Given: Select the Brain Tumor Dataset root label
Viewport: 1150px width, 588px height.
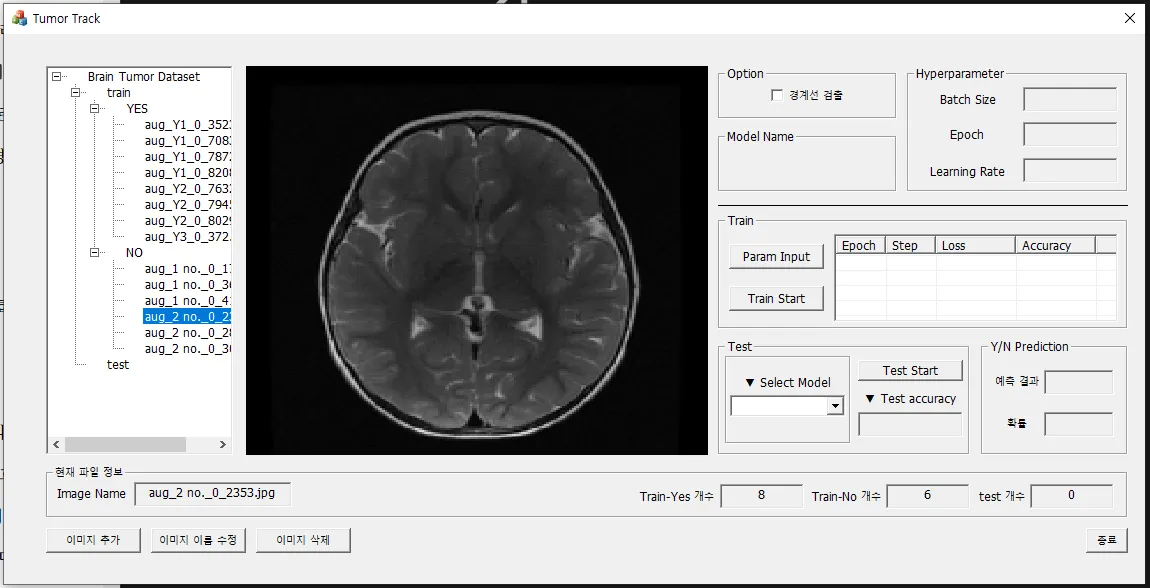Looking at the screenshot, I should [x=144, y=76].
